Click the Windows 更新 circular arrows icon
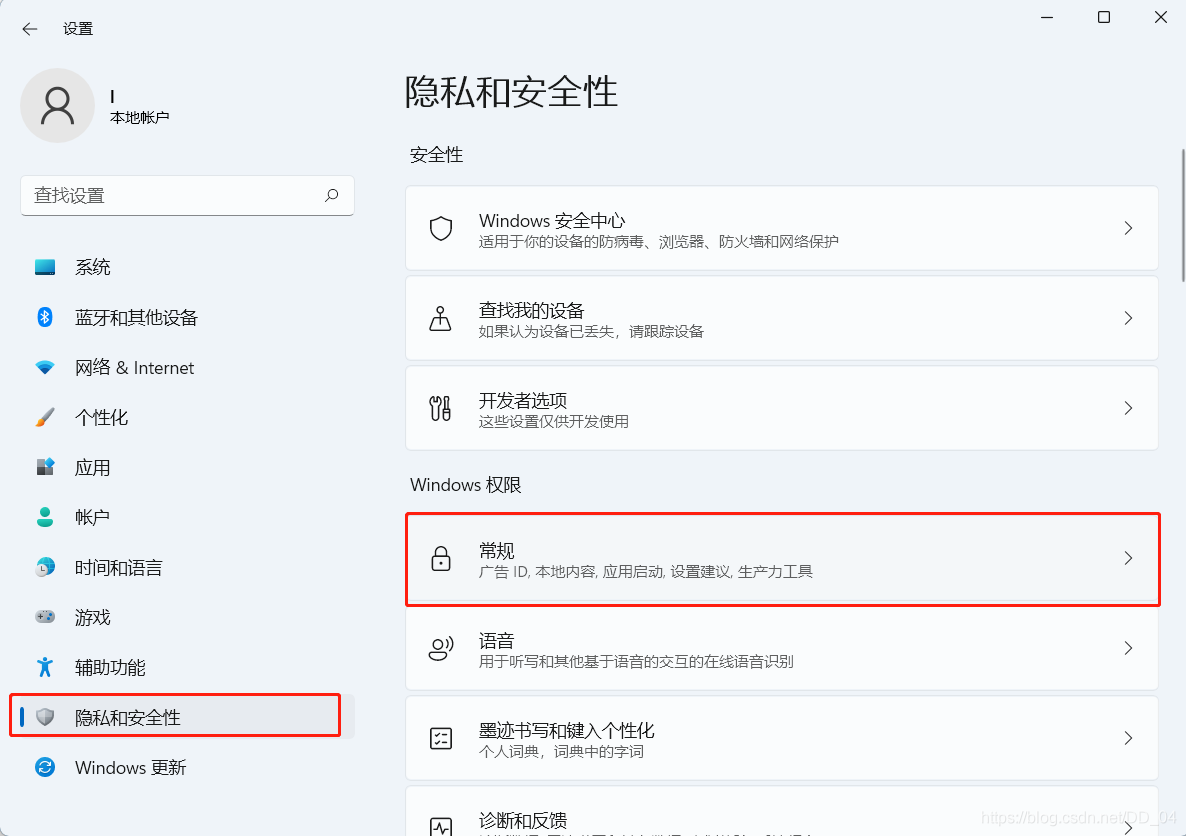The width and height of the screenshot is (1186, 836). click(x=45, y=768)
